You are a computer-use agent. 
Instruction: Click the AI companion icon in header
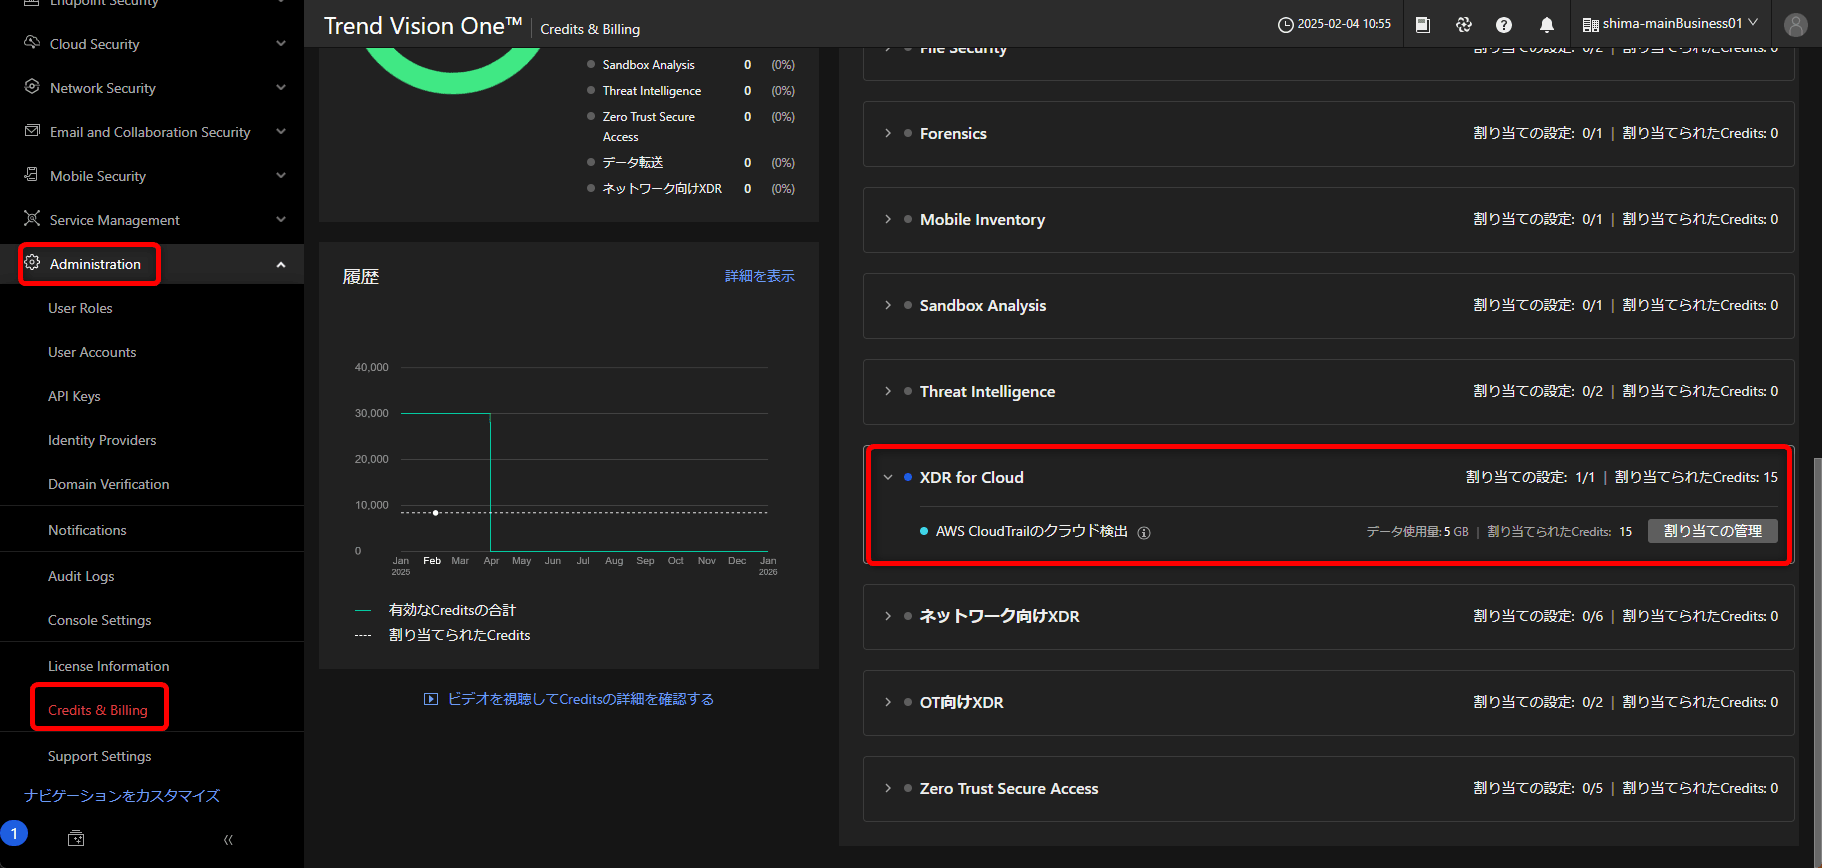(1464, 25)
